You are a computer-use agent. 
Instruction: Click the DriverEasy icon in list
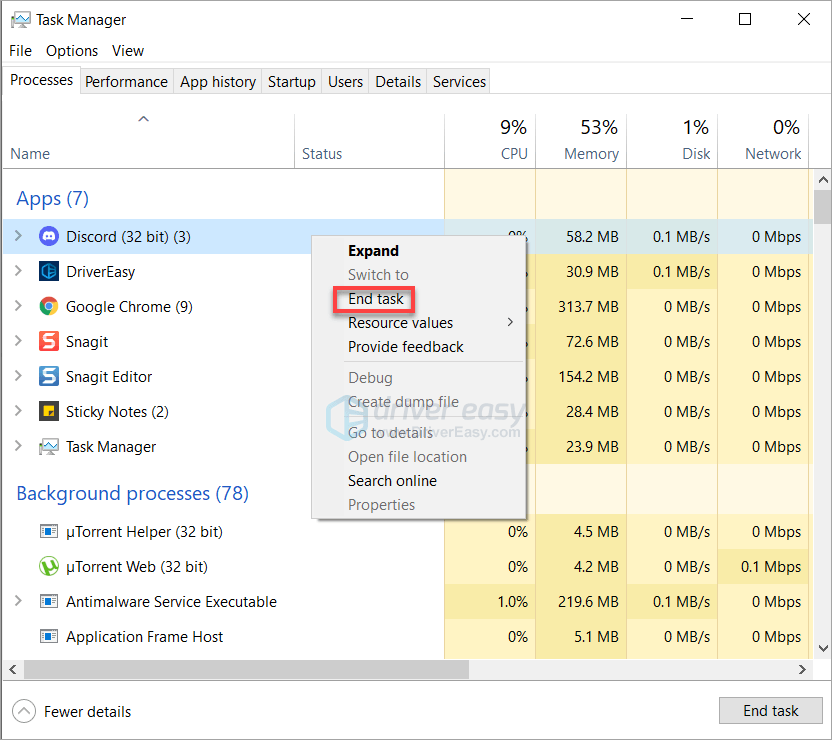coord(49,272)
